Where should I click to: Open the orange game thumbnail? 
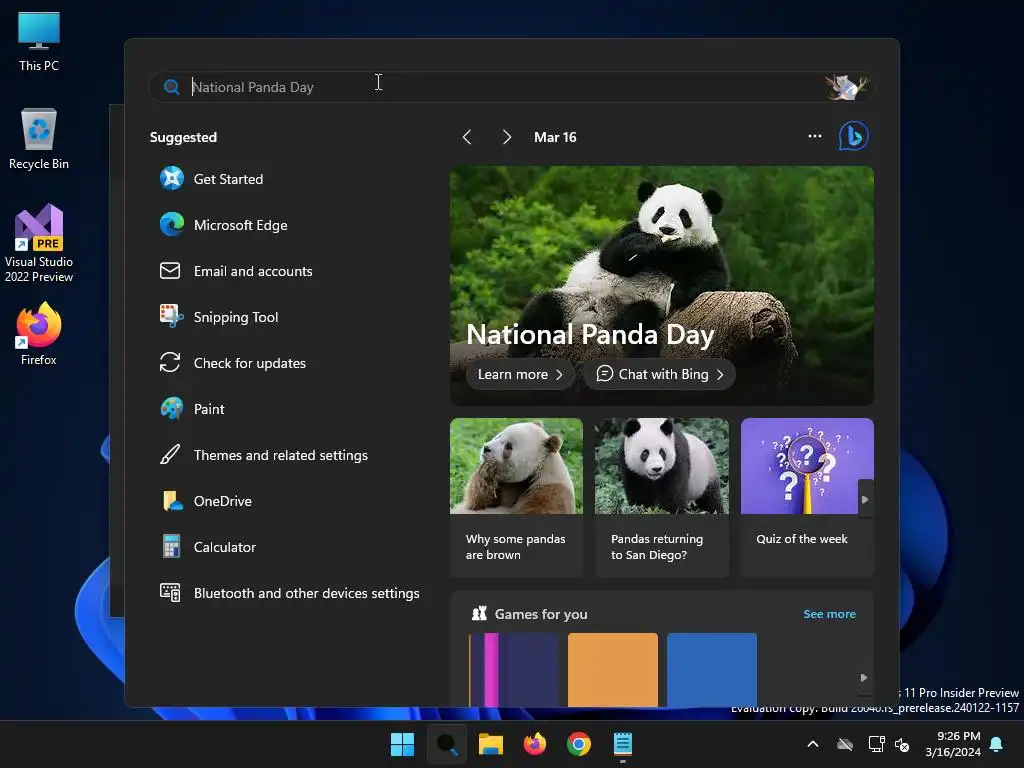tap(613, 669)
